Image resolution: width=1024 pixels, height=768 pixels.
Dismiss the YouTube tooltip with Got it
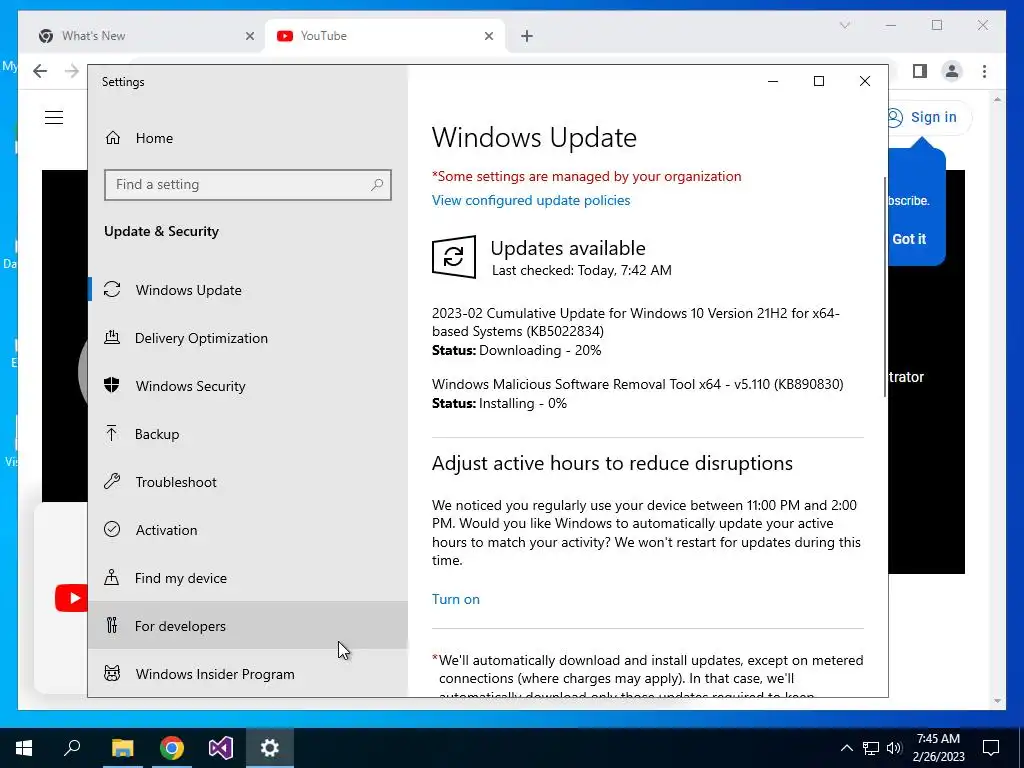click(909, 239)
